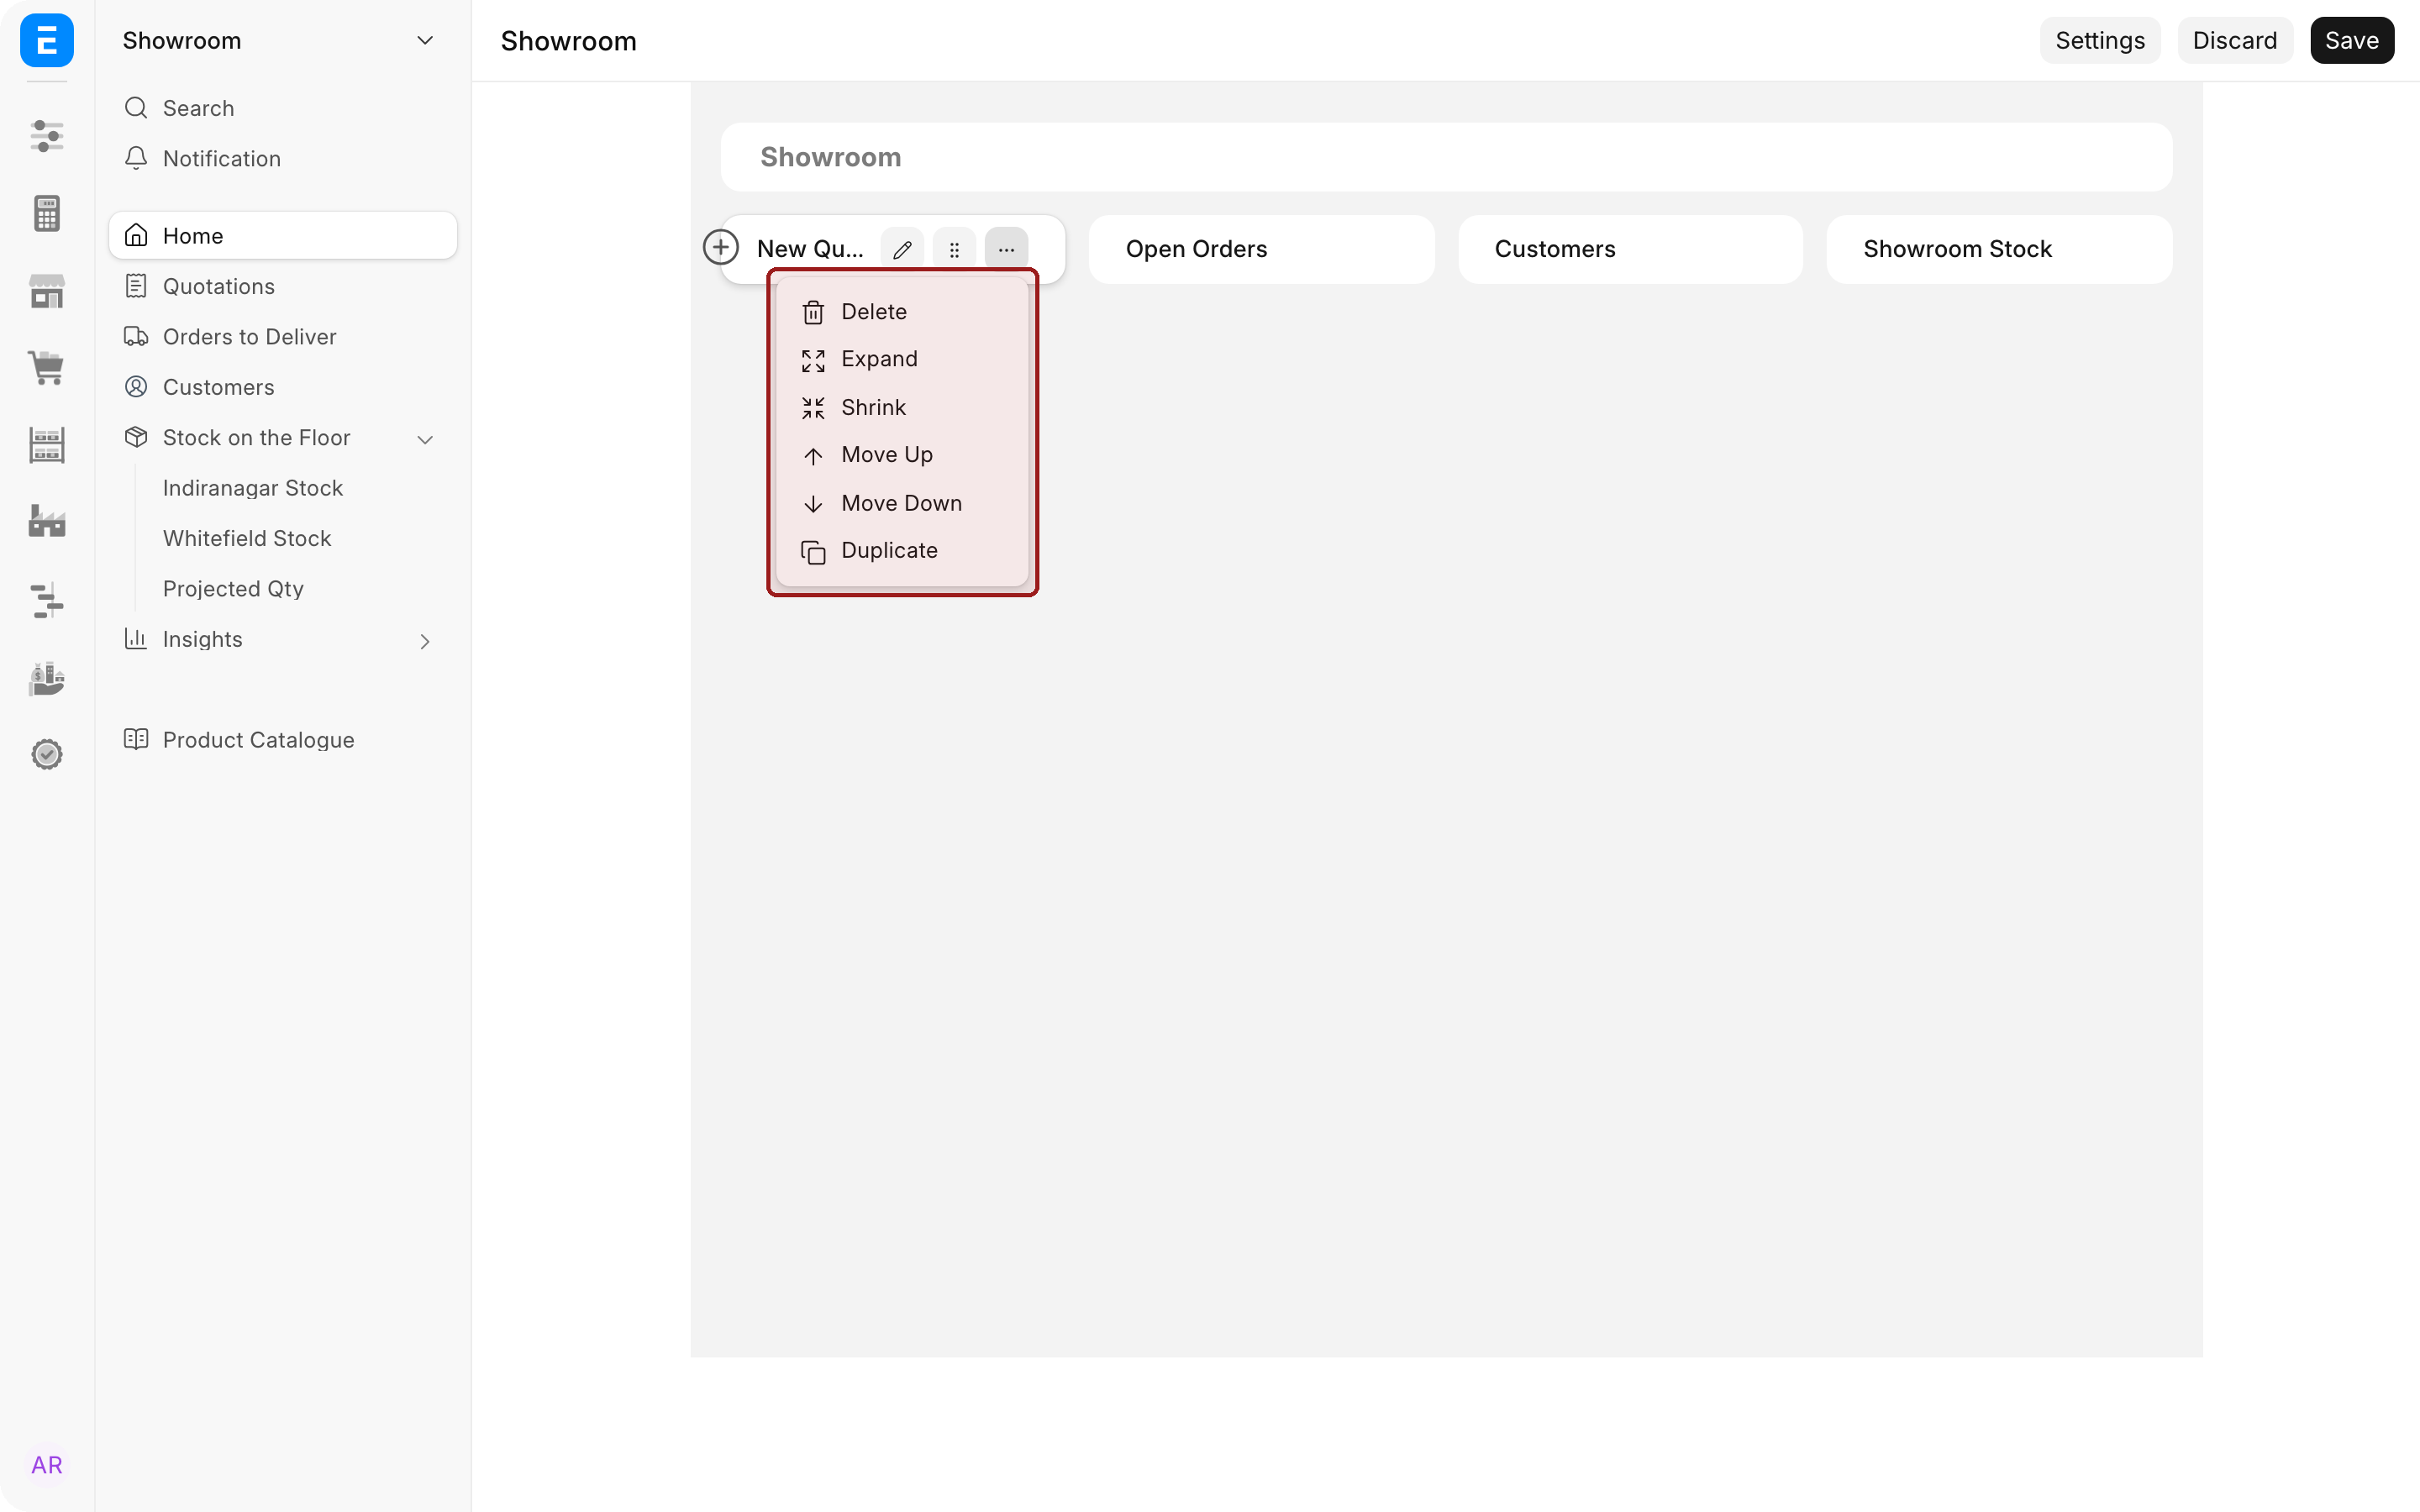2420x1512 pixels.
Task: Open Search in the sidebar
Action: pyautogui.click(x=283, y=108)
